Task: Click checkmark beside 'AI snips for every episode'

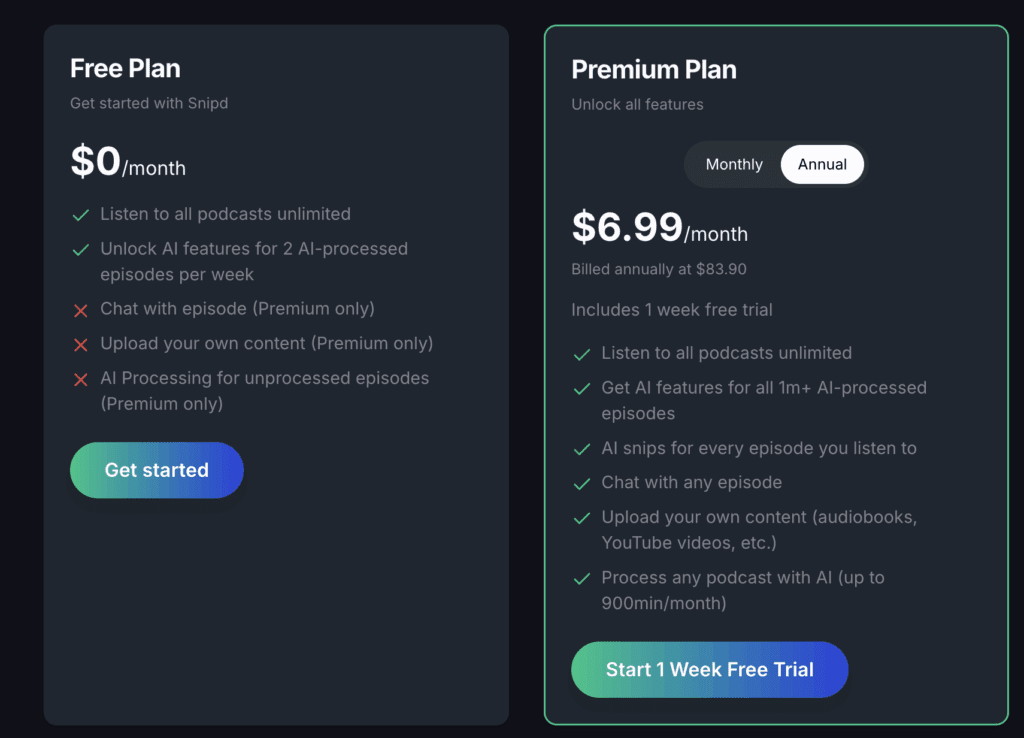Action: 581,449
